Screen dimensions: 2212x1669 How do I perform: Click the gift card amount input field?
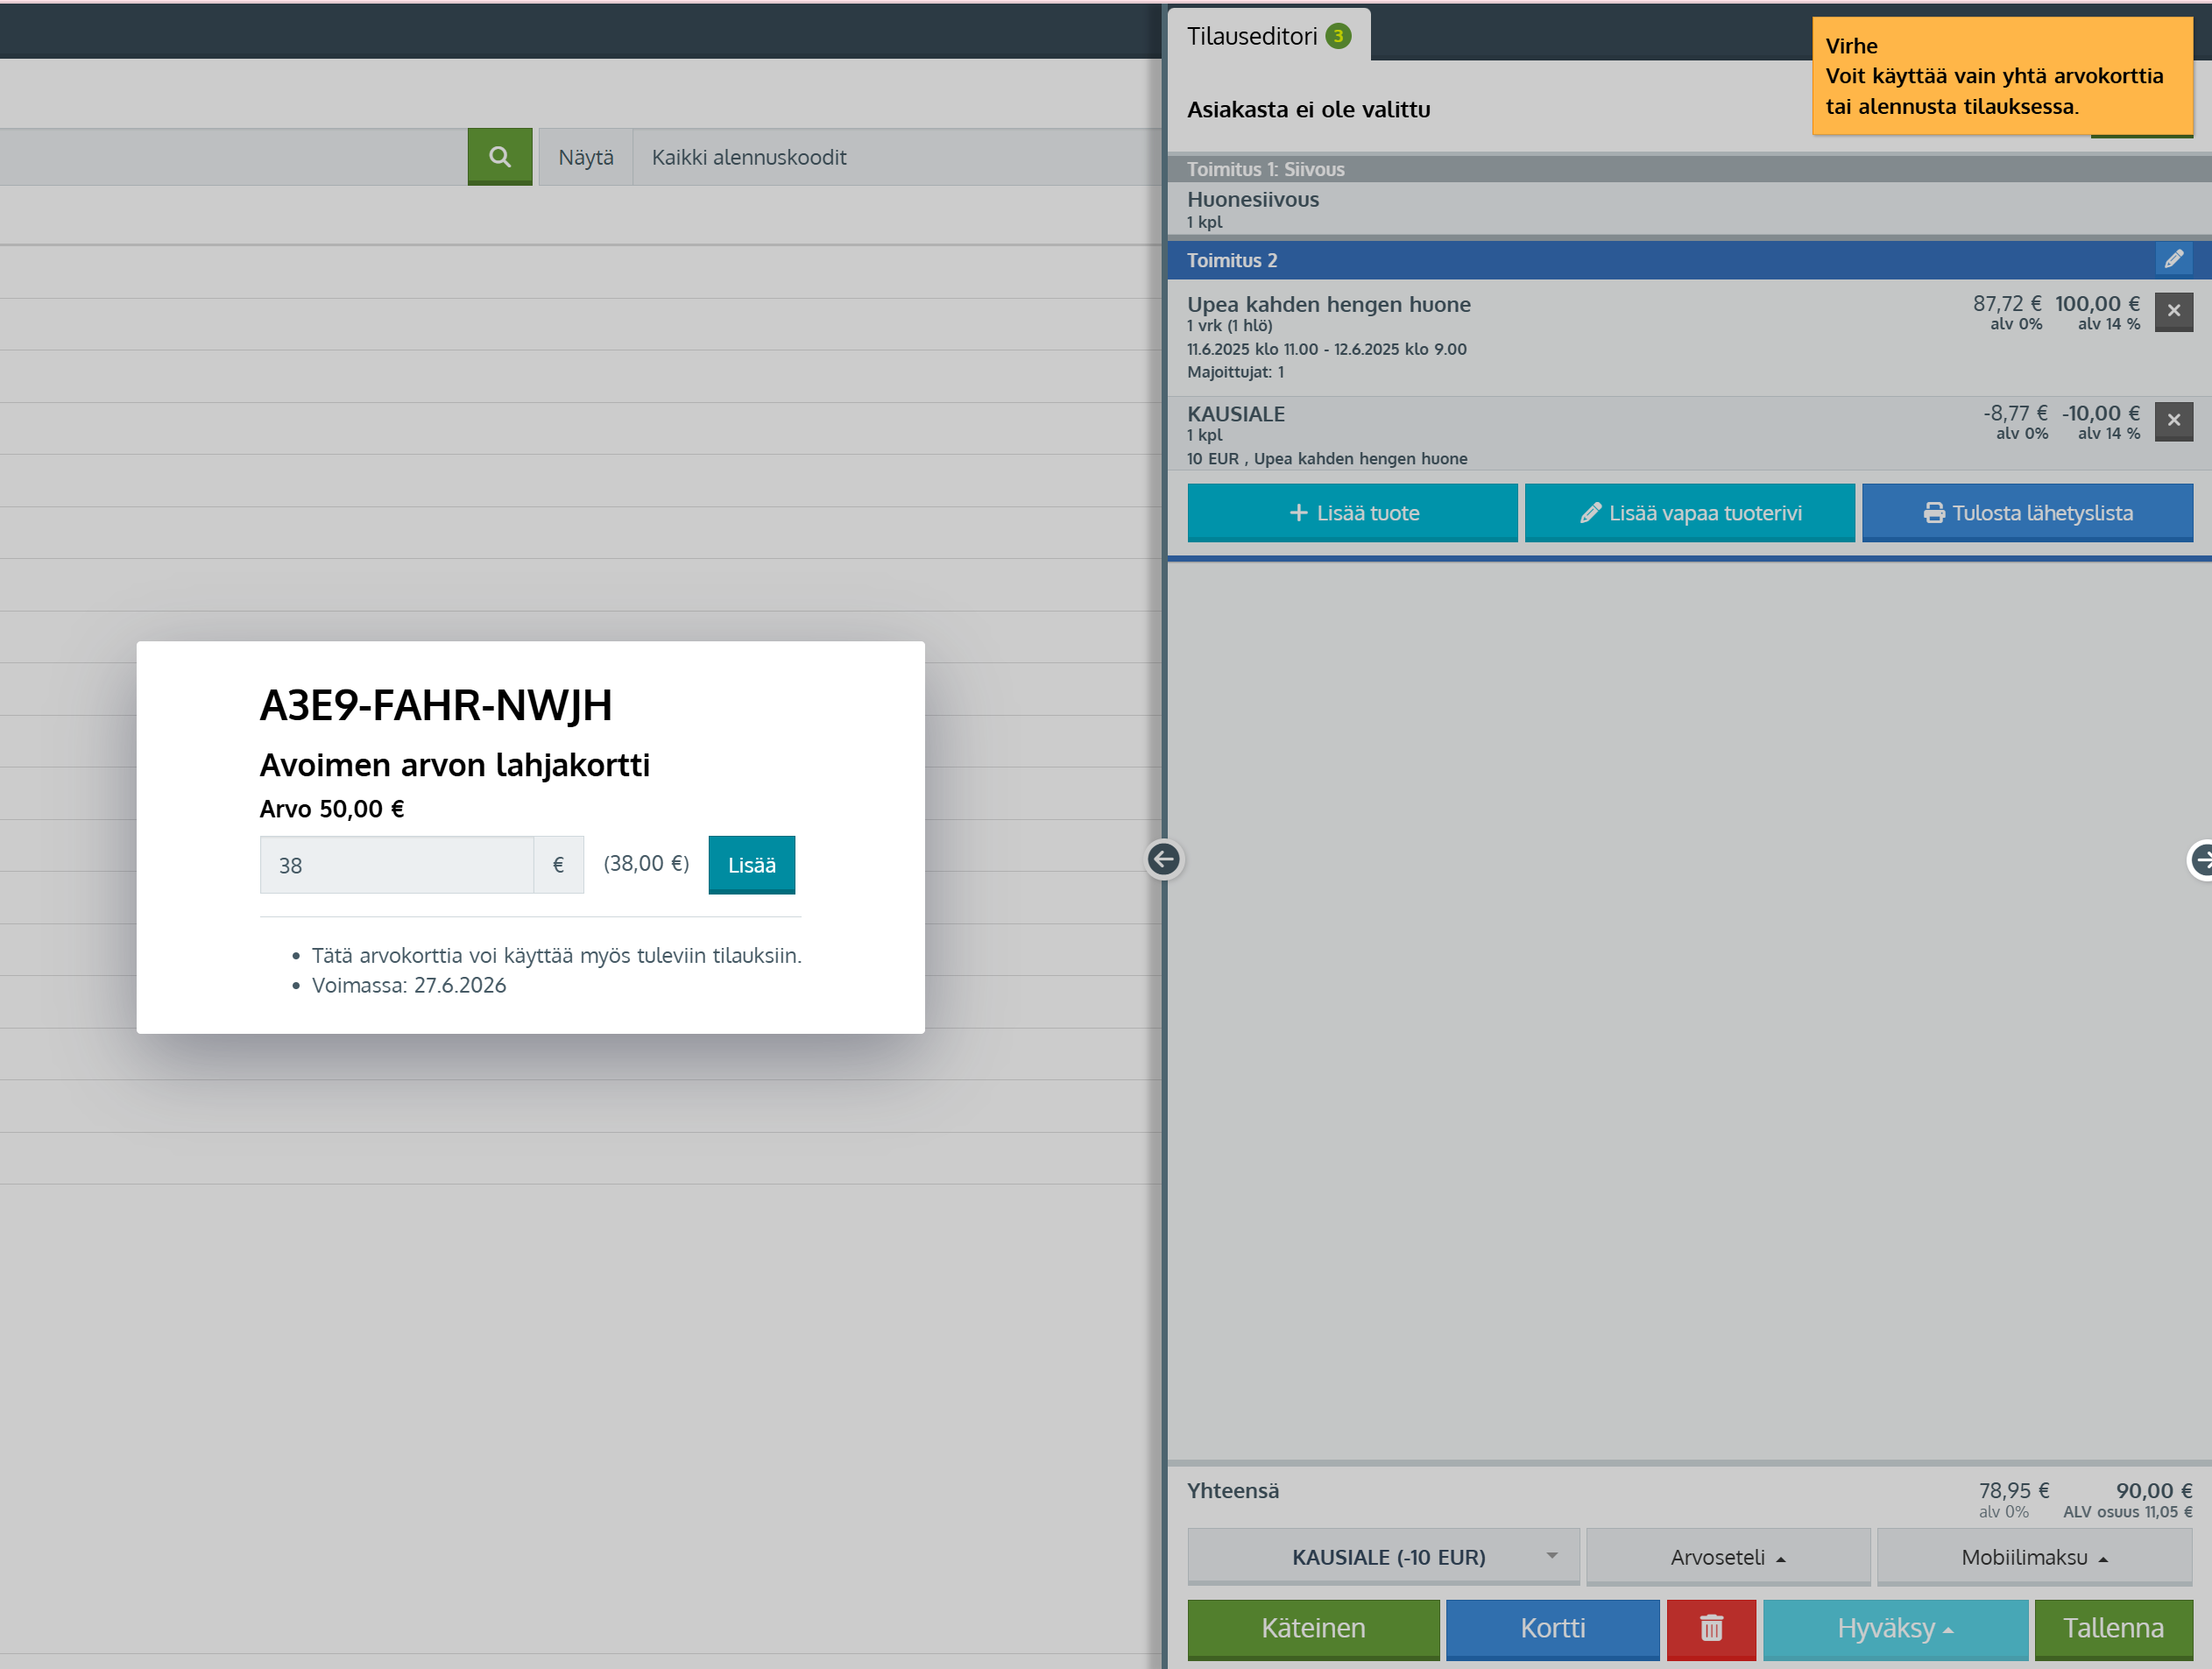click(x=396, y=865)
